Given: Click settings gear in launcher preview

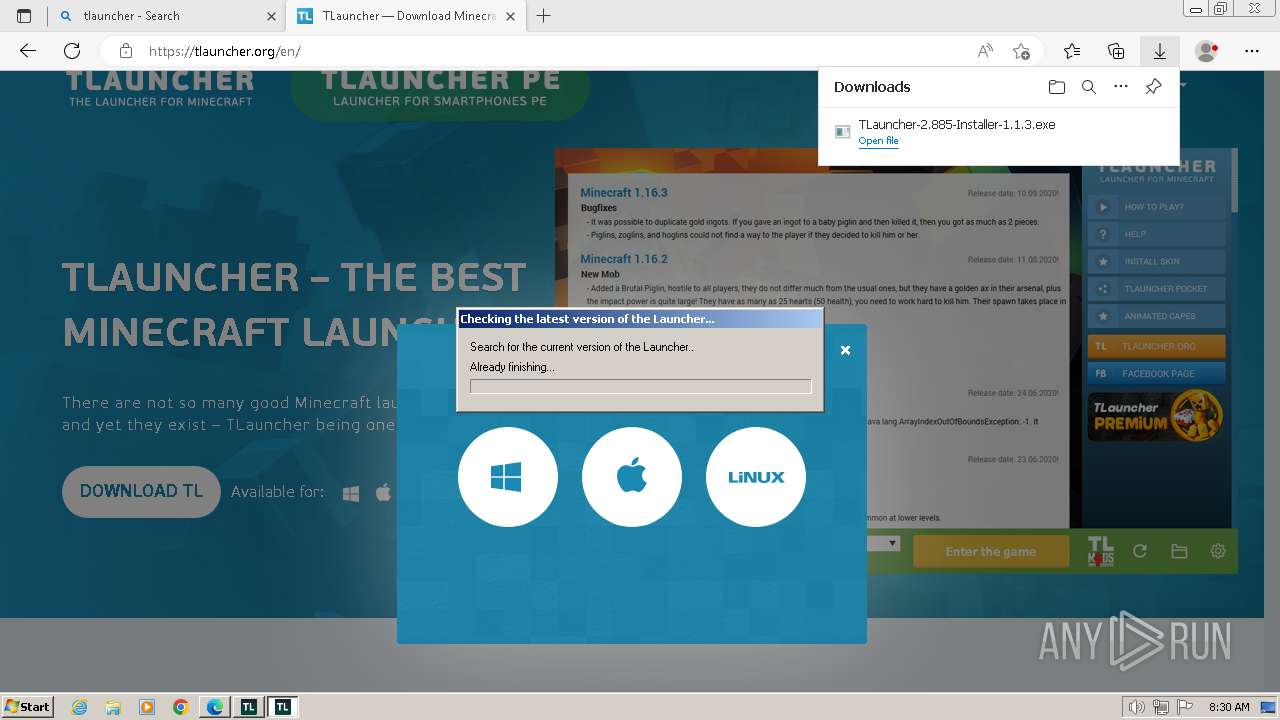Looking at the screenshot, I should click(x=1218, y=551).
